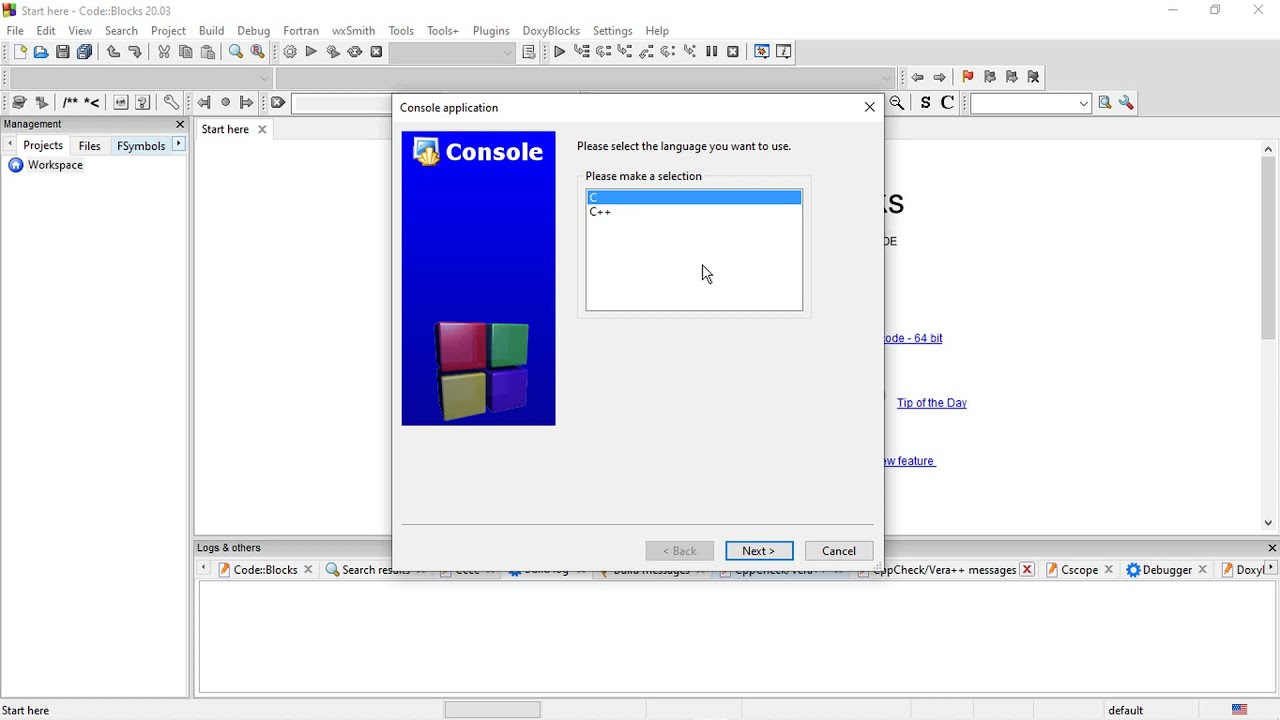Click the Cancel button in wizard
This screenshot has width=1280, height=720.
tap(839, 551)
